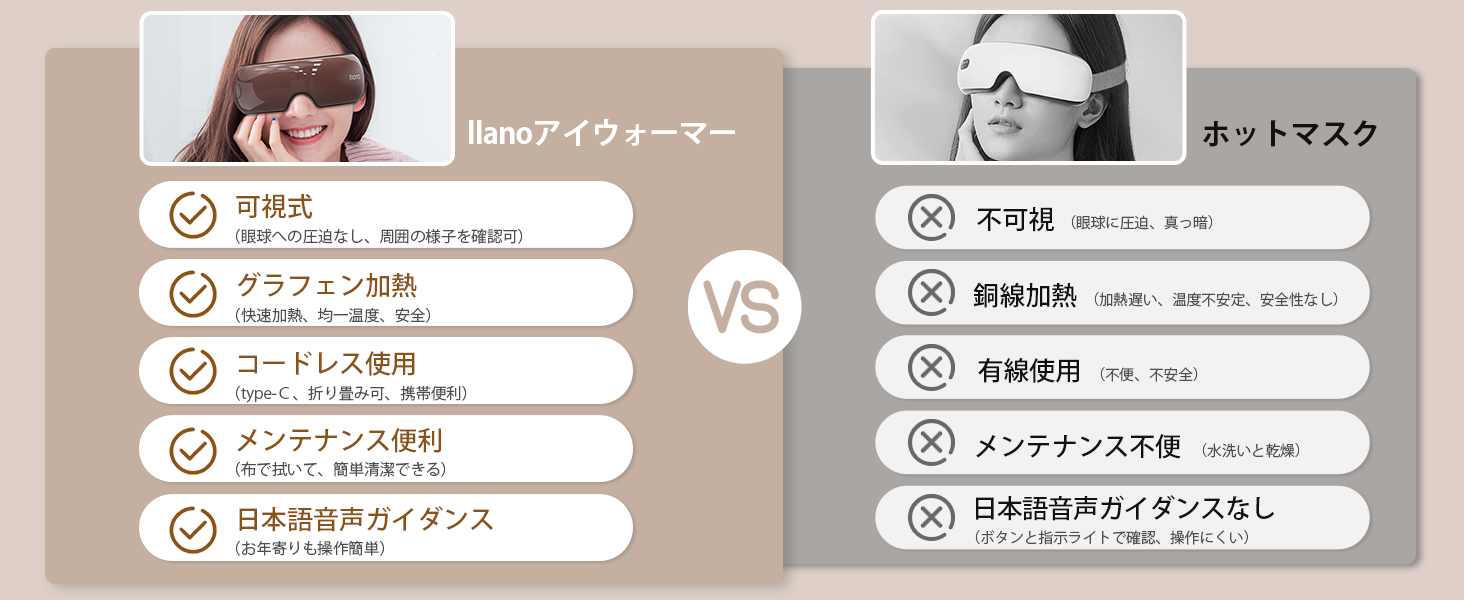
Task: Click the checkmark icon beside グラフェン加熱
Action: 193,292
